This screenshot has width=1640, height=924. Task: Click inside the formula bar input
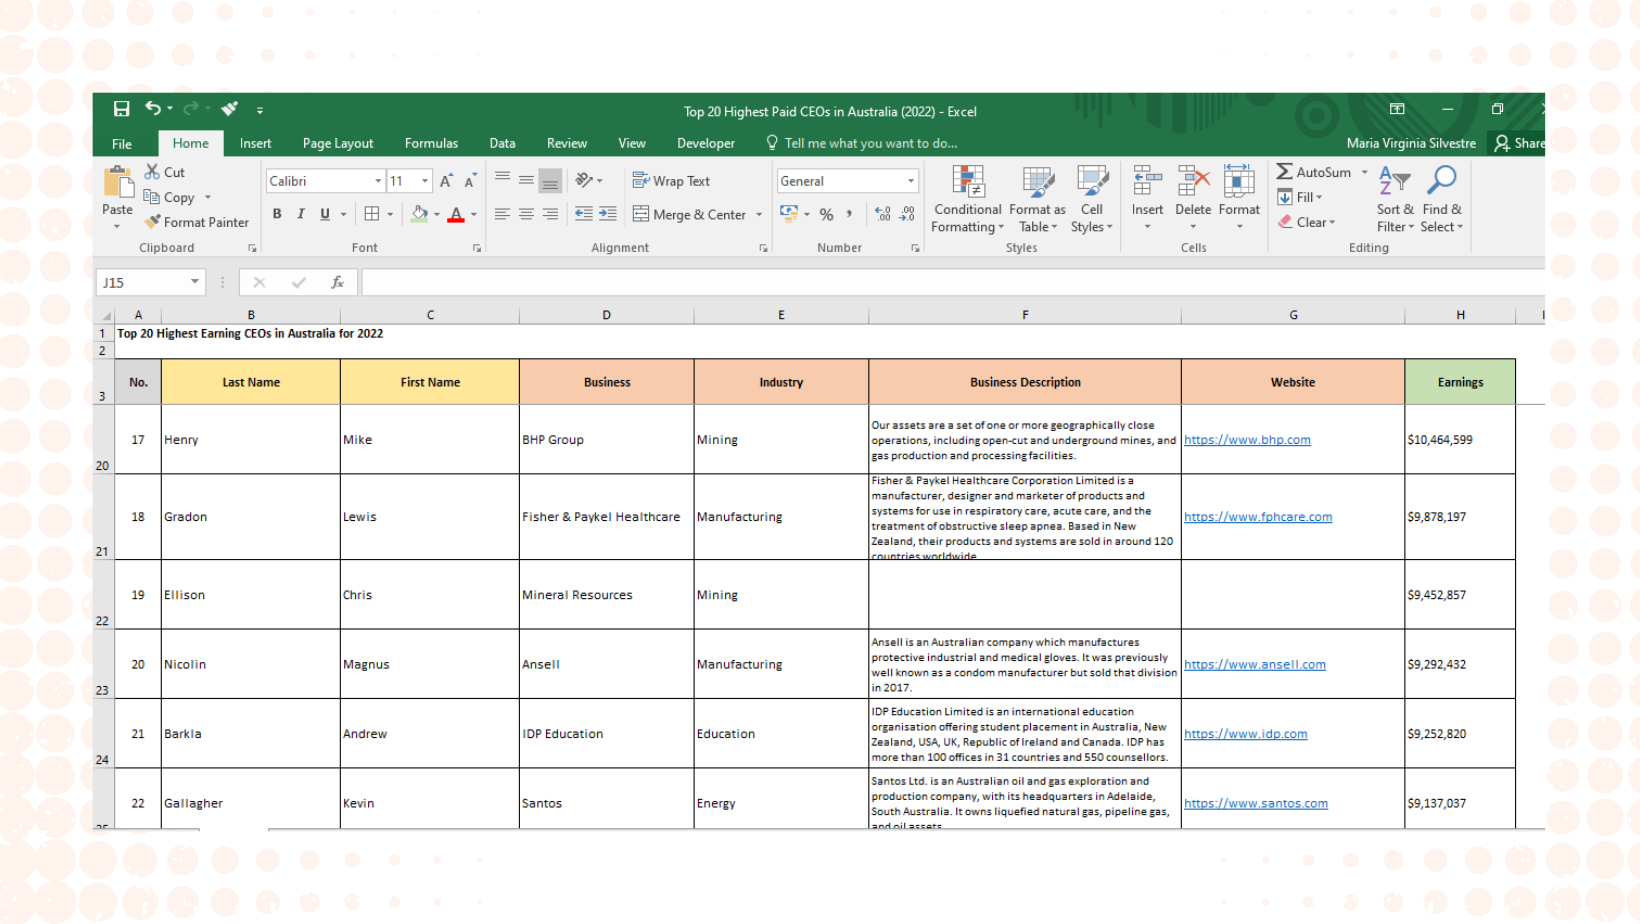950,283
